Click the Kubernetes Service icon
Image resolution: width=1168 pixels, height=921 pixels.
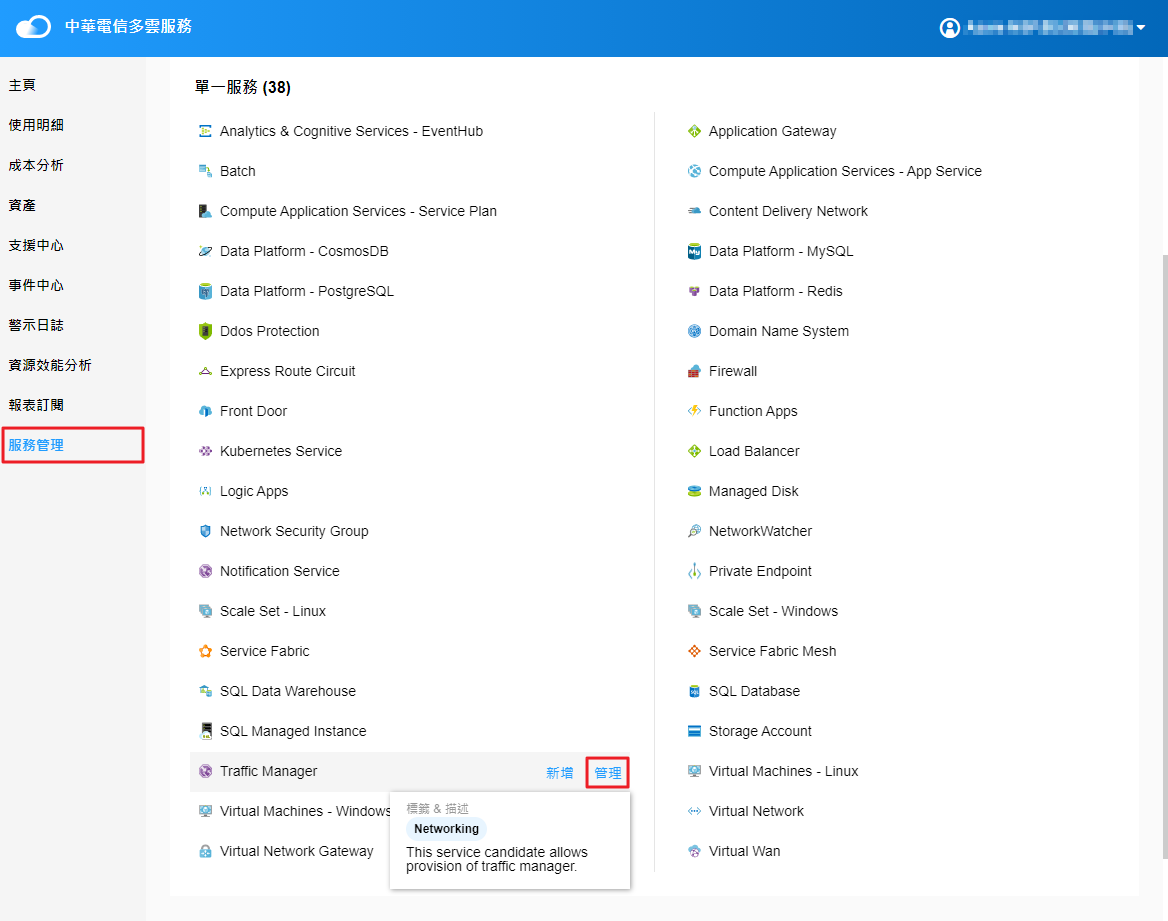(205, 452)
